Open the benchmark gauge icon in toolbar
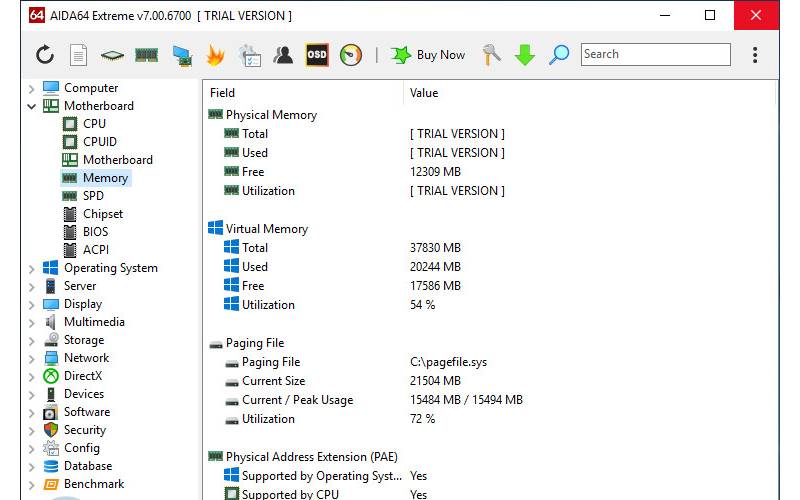Image resolution: width=800 pixels, height=500 pixels. coord(350,55)
